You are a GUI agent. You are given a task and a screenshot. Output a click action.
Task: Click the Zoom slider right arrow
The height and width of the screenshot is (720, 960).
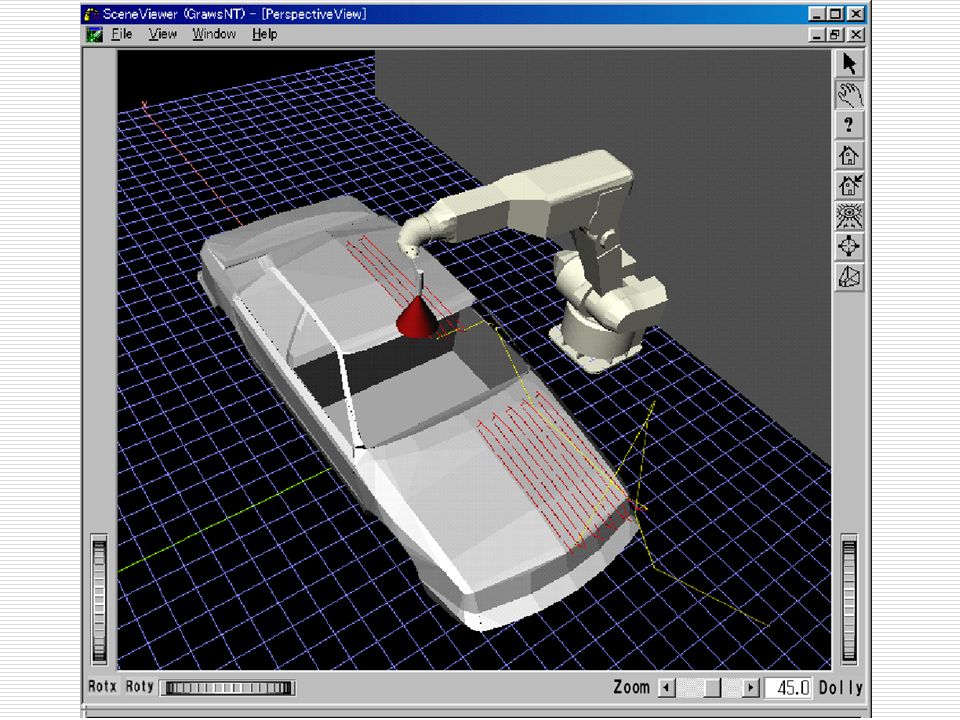(751, 688)
